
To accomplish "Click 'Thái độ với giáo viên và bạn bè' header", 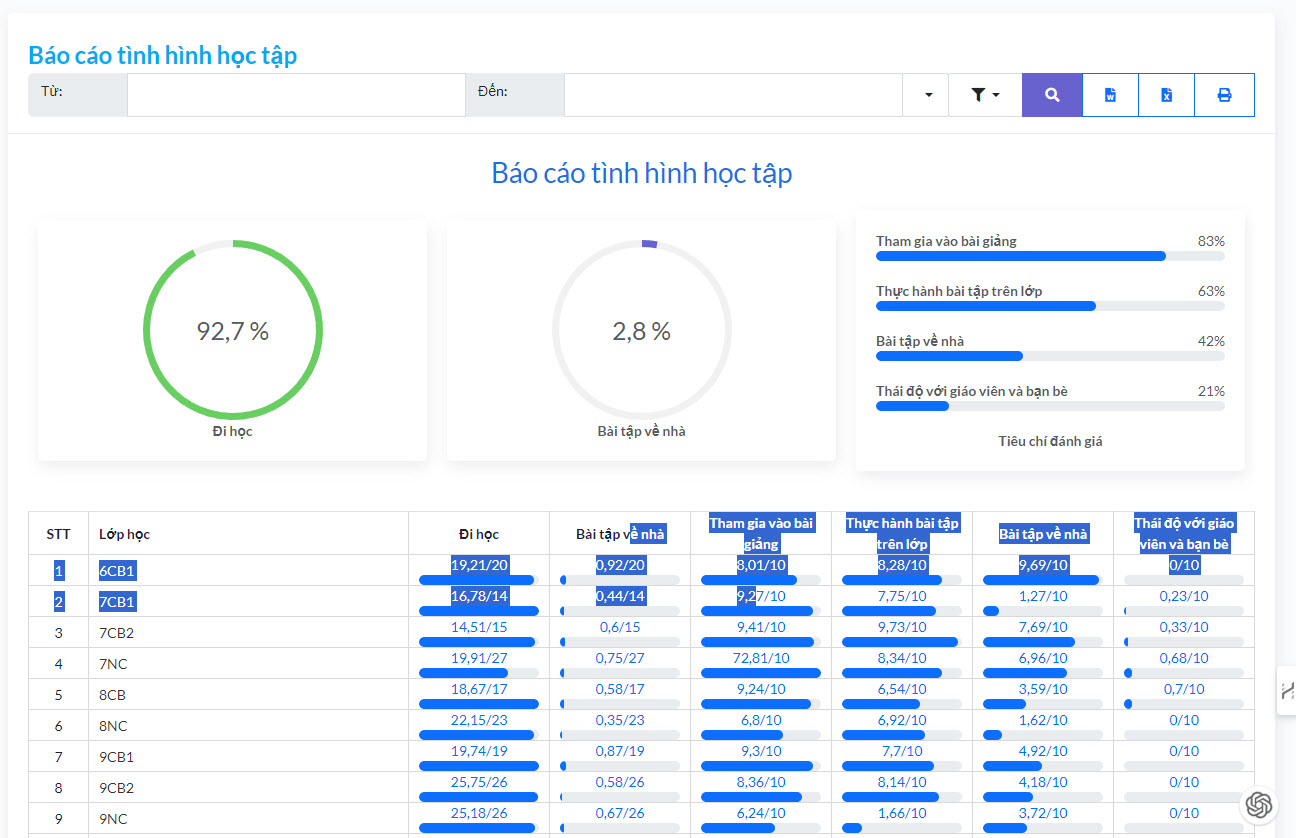I will click(1184, 534).
